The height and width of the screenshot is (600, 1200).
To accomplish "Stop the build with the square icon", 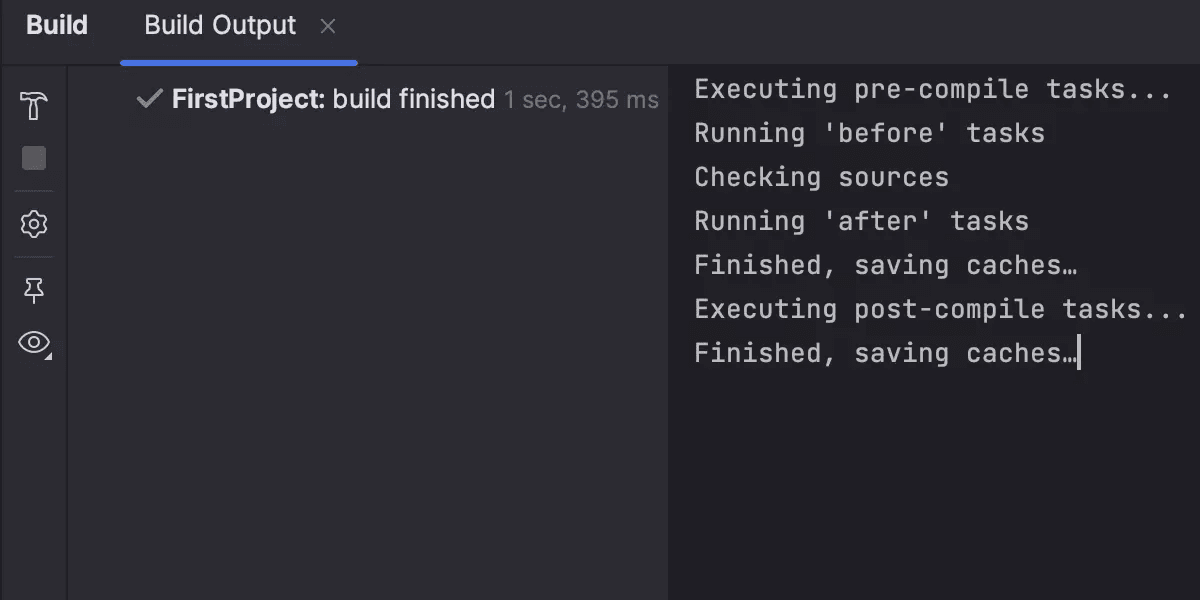I will [33, 158].
